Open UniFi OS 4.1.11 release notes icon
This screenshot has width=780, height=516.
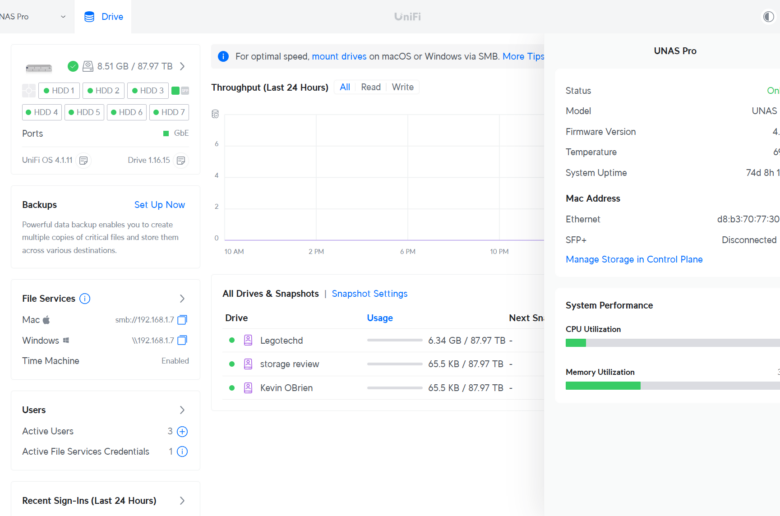point(84,160)
